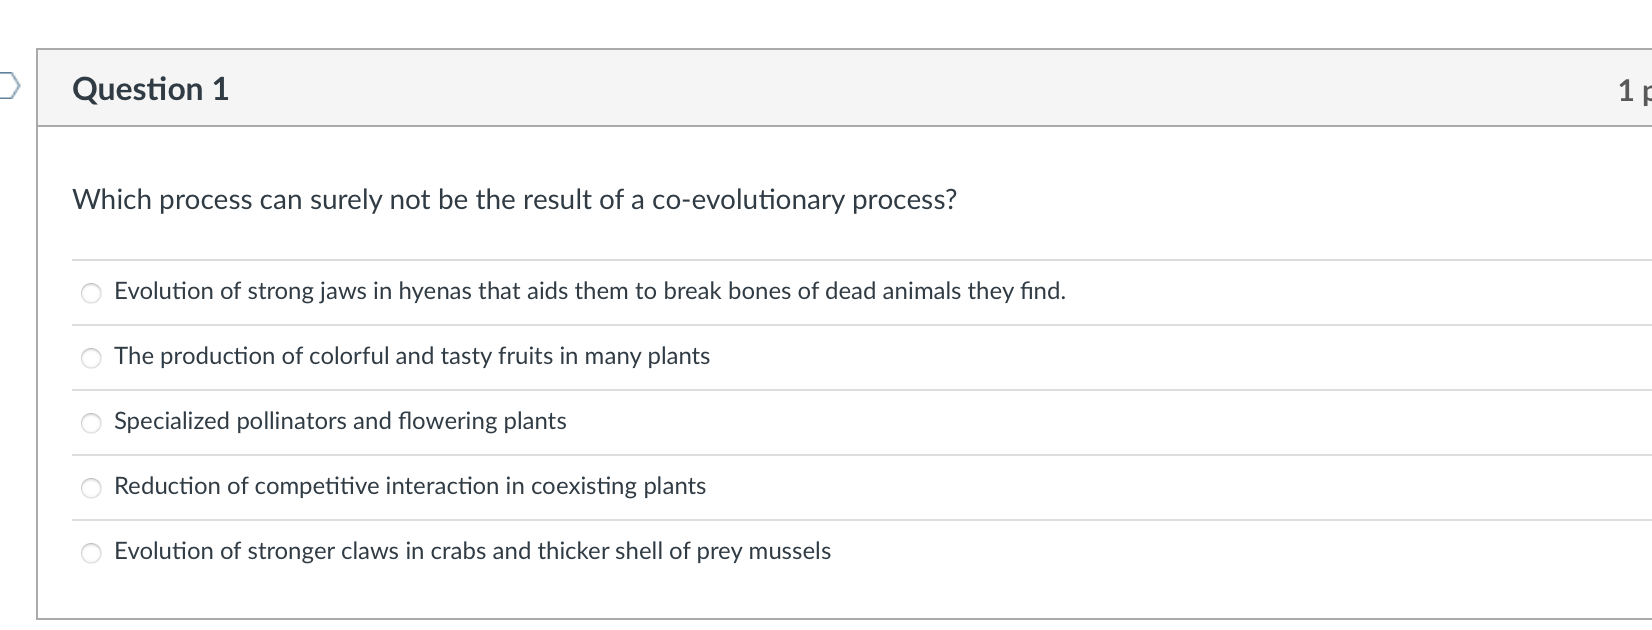Screen dimensions: 1652x630
Task: Pick the reduction of competitive interaction radio button
Action: 91,488
